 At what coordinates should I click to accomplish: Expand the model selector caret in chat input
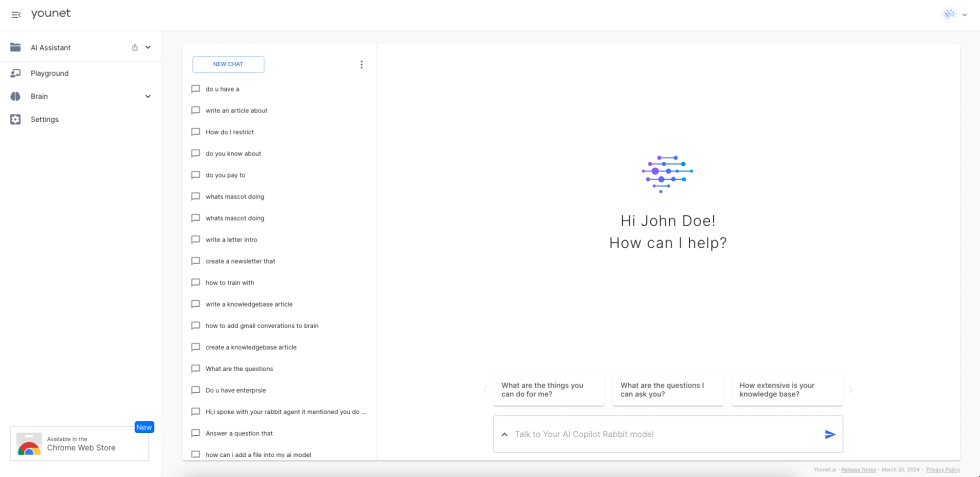[x=504, y=434]
